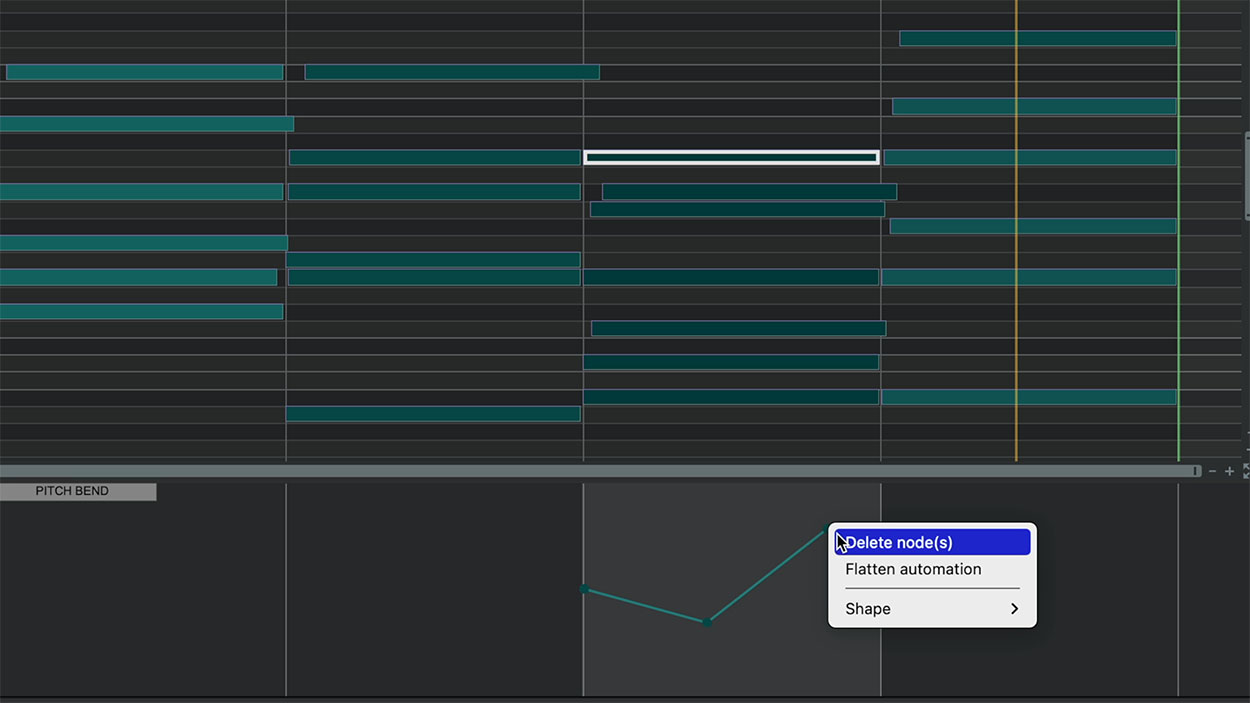Click the green vertical marker line
The image size is (1250, 703).
tap(1178, 300)
